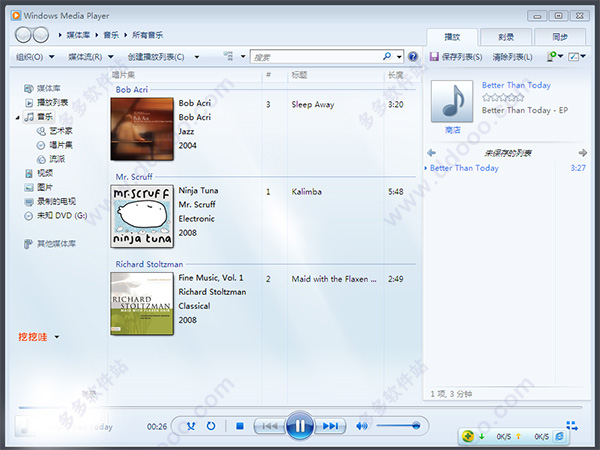The height and width of the screenshot is (450, 600).
Task: Open 其他媒体库 in sidebar
Action: [x=50, y=244]
